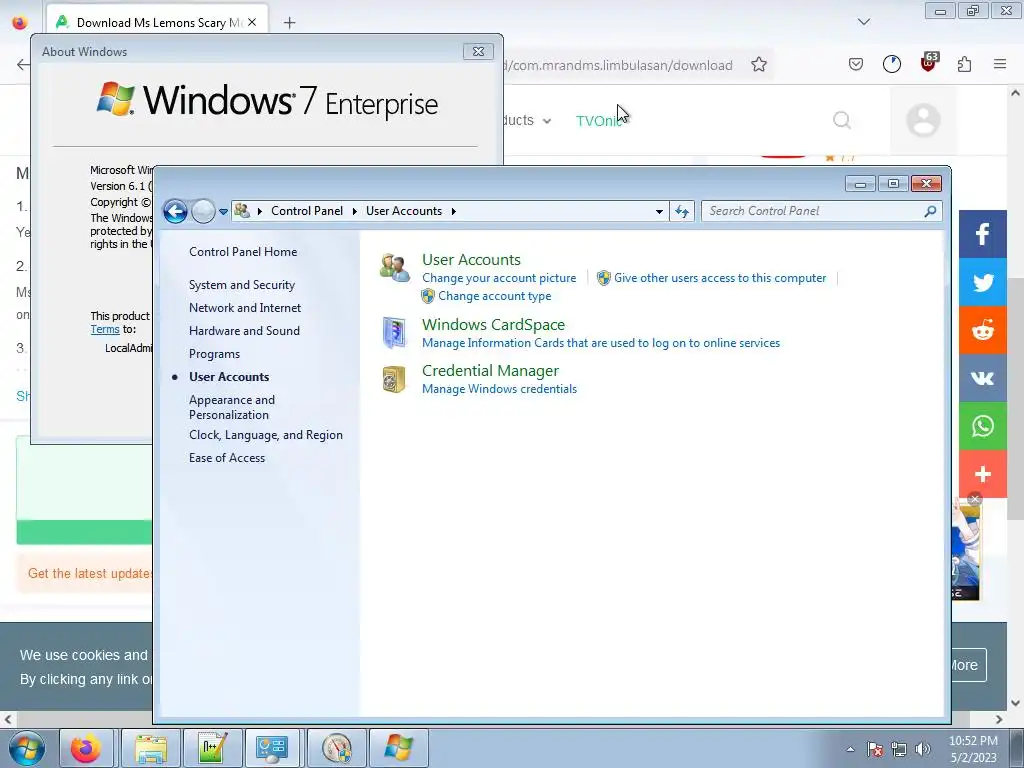This screenshot has height=768, width=1024.
Task: Open Firefox extensions puzzle icon
Action: tap(964, 64)
